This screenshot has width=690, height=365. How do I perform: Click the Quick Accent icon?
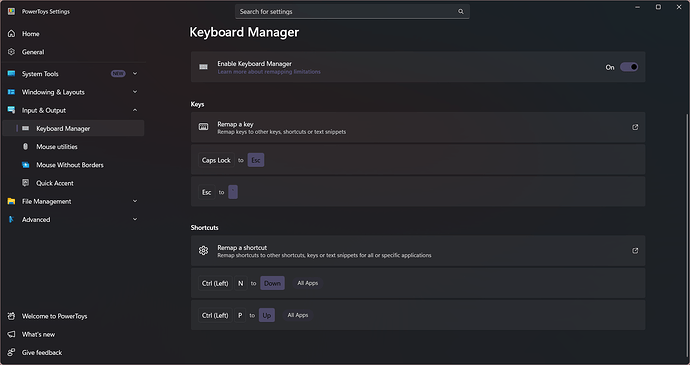26,183
